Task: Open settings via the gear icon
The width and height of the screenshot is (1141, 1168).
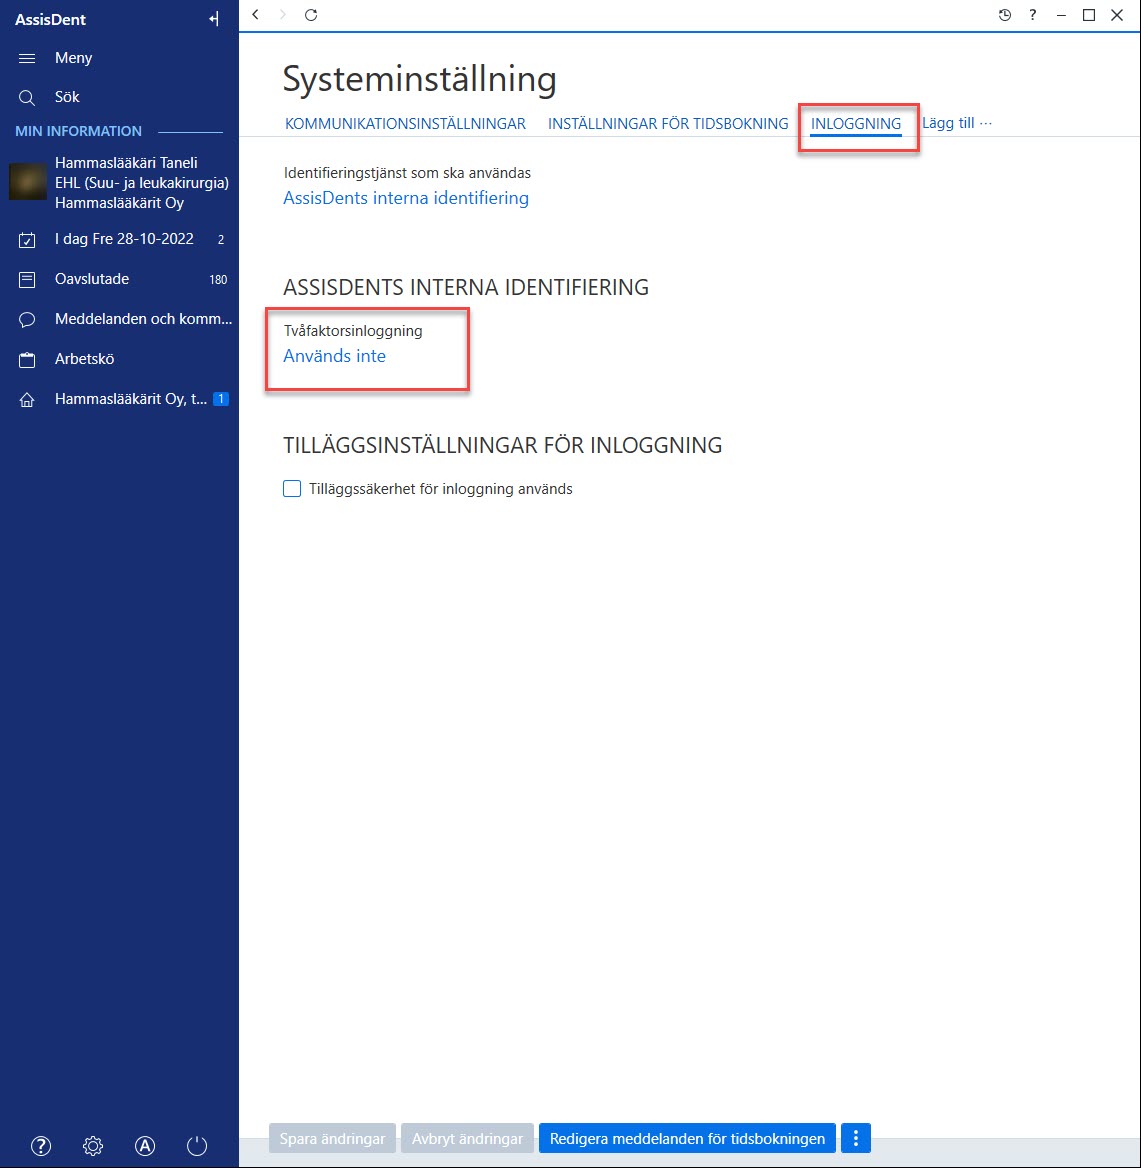Action: (93, 1146)
